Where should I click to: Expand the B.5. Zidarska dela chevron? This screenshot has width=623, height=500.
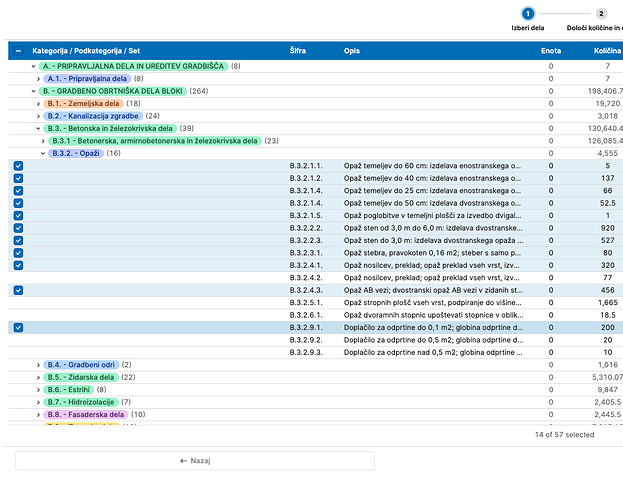[39, 377]
